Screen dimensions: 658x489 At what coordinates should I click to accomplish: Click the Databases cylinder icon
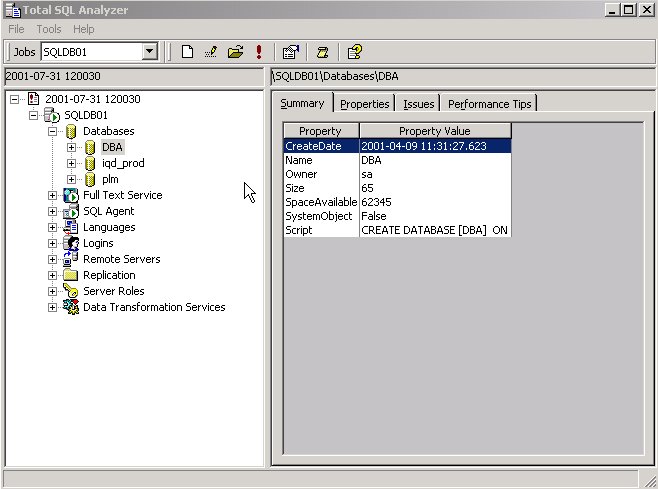[71, 131]
